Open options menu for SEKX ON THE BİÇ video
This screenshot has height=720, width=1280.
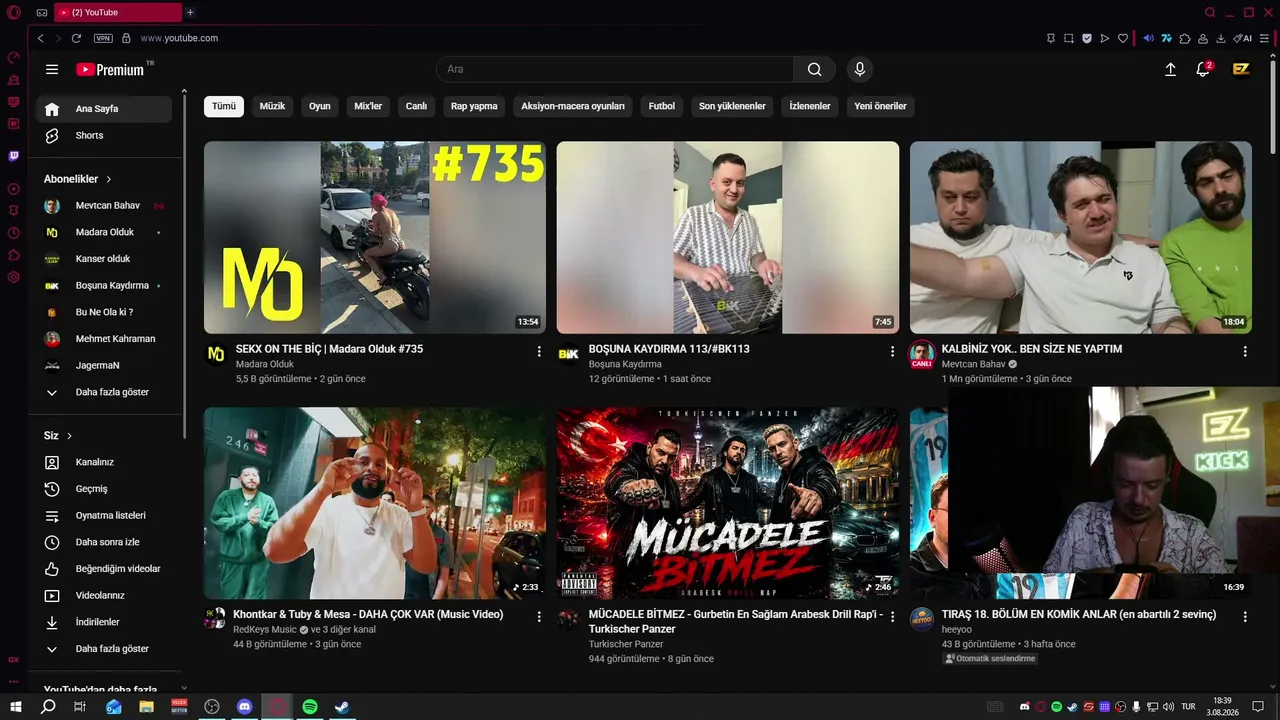pyautogui.click(x=539, y=351)
